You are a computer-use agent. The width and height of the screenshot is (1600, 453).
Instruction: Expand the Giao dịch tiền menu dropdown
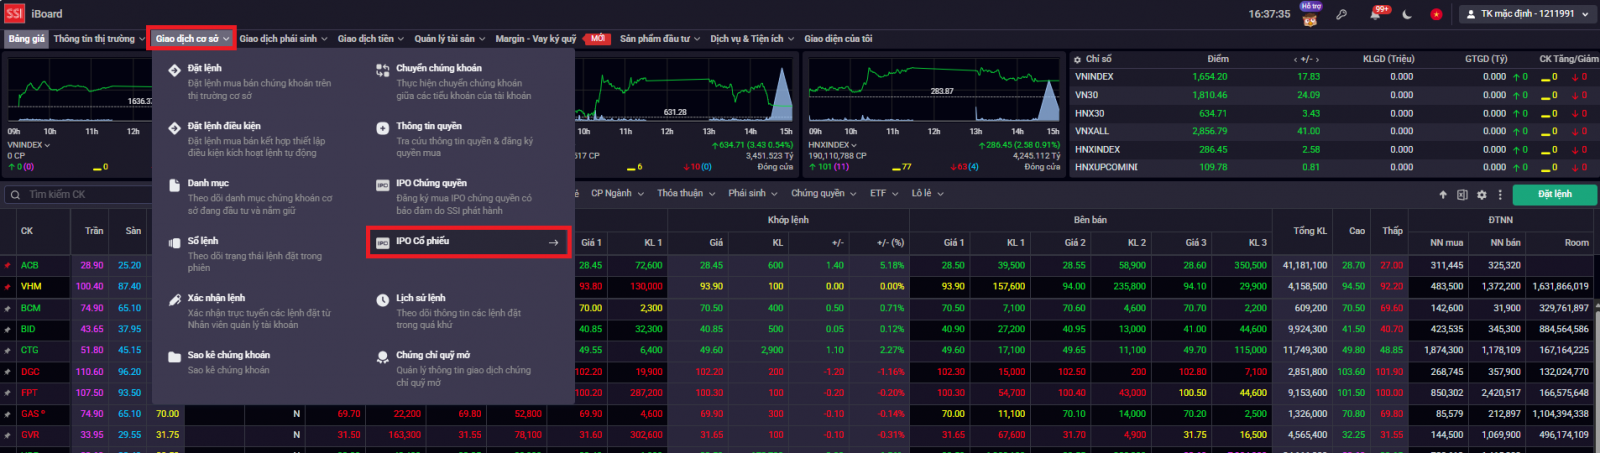click(x=371, y=39)
